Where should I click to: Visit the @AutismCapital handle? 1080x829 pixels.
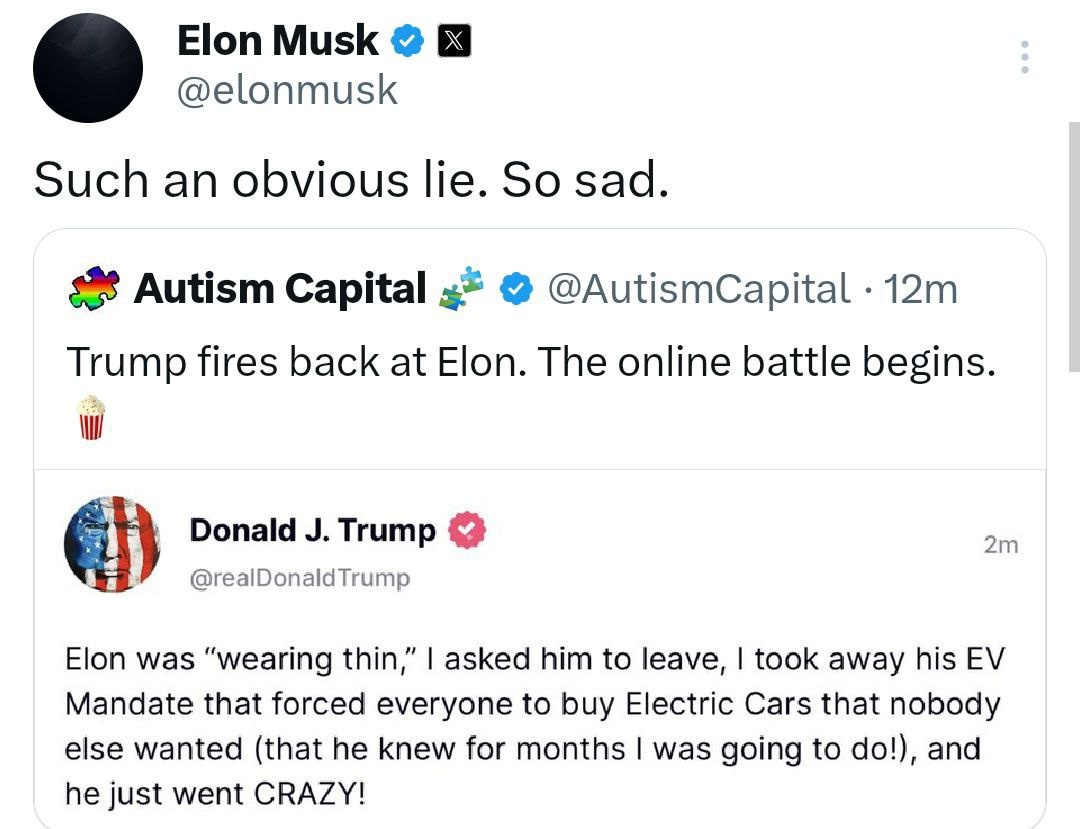pos(696,289)
